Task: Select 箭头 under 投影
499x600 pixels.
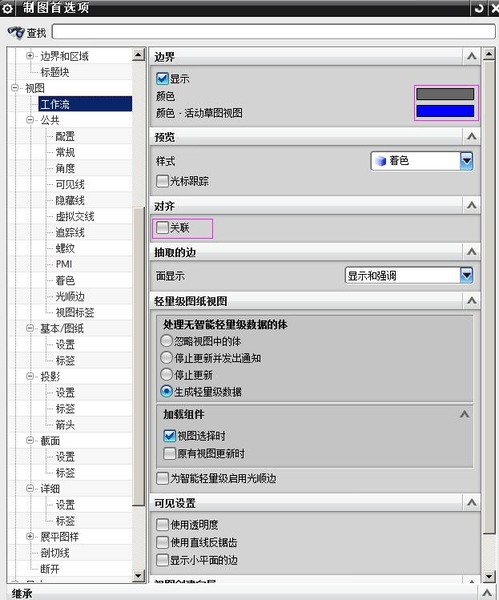Action: [65, 425]
